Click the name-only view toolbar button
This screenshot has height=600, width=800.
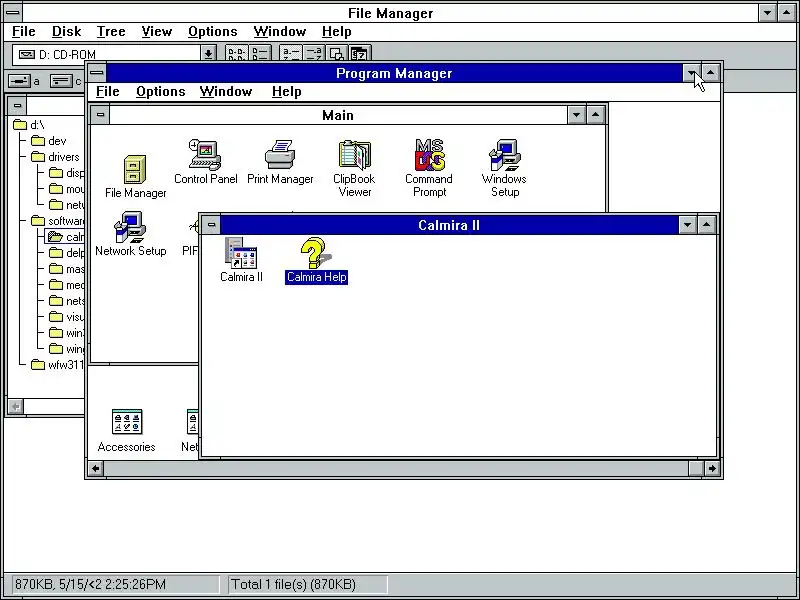click(x=237, y=54)
